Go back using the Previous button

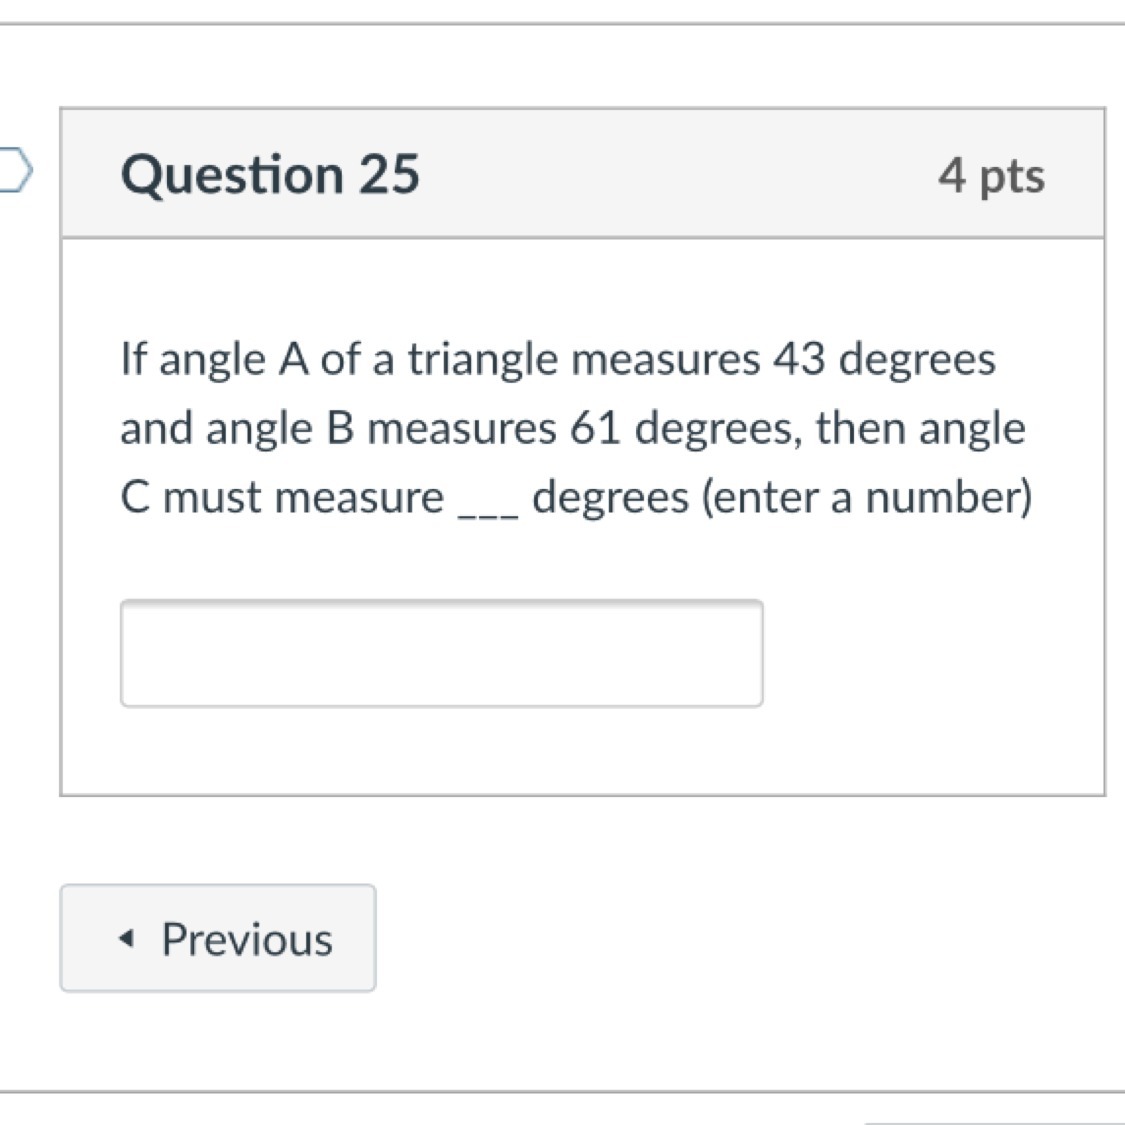tap(218, 938)
